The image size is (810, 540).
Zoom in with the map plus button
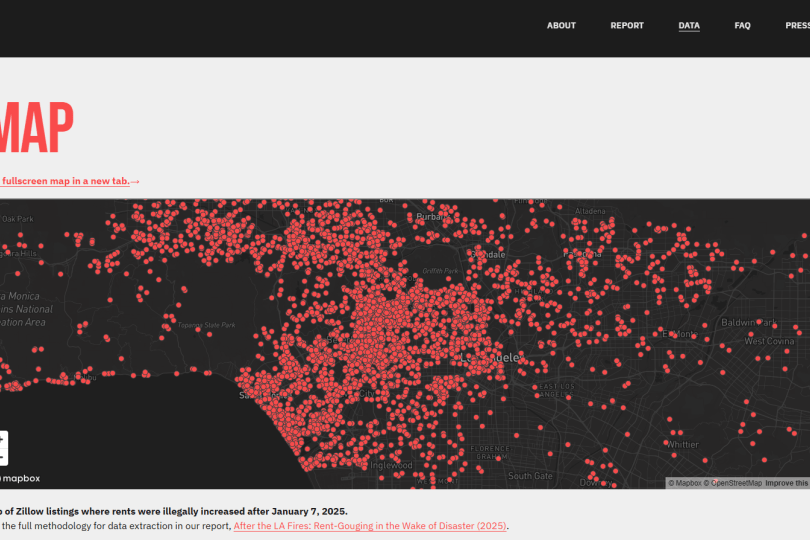click(x=2, y=440)
